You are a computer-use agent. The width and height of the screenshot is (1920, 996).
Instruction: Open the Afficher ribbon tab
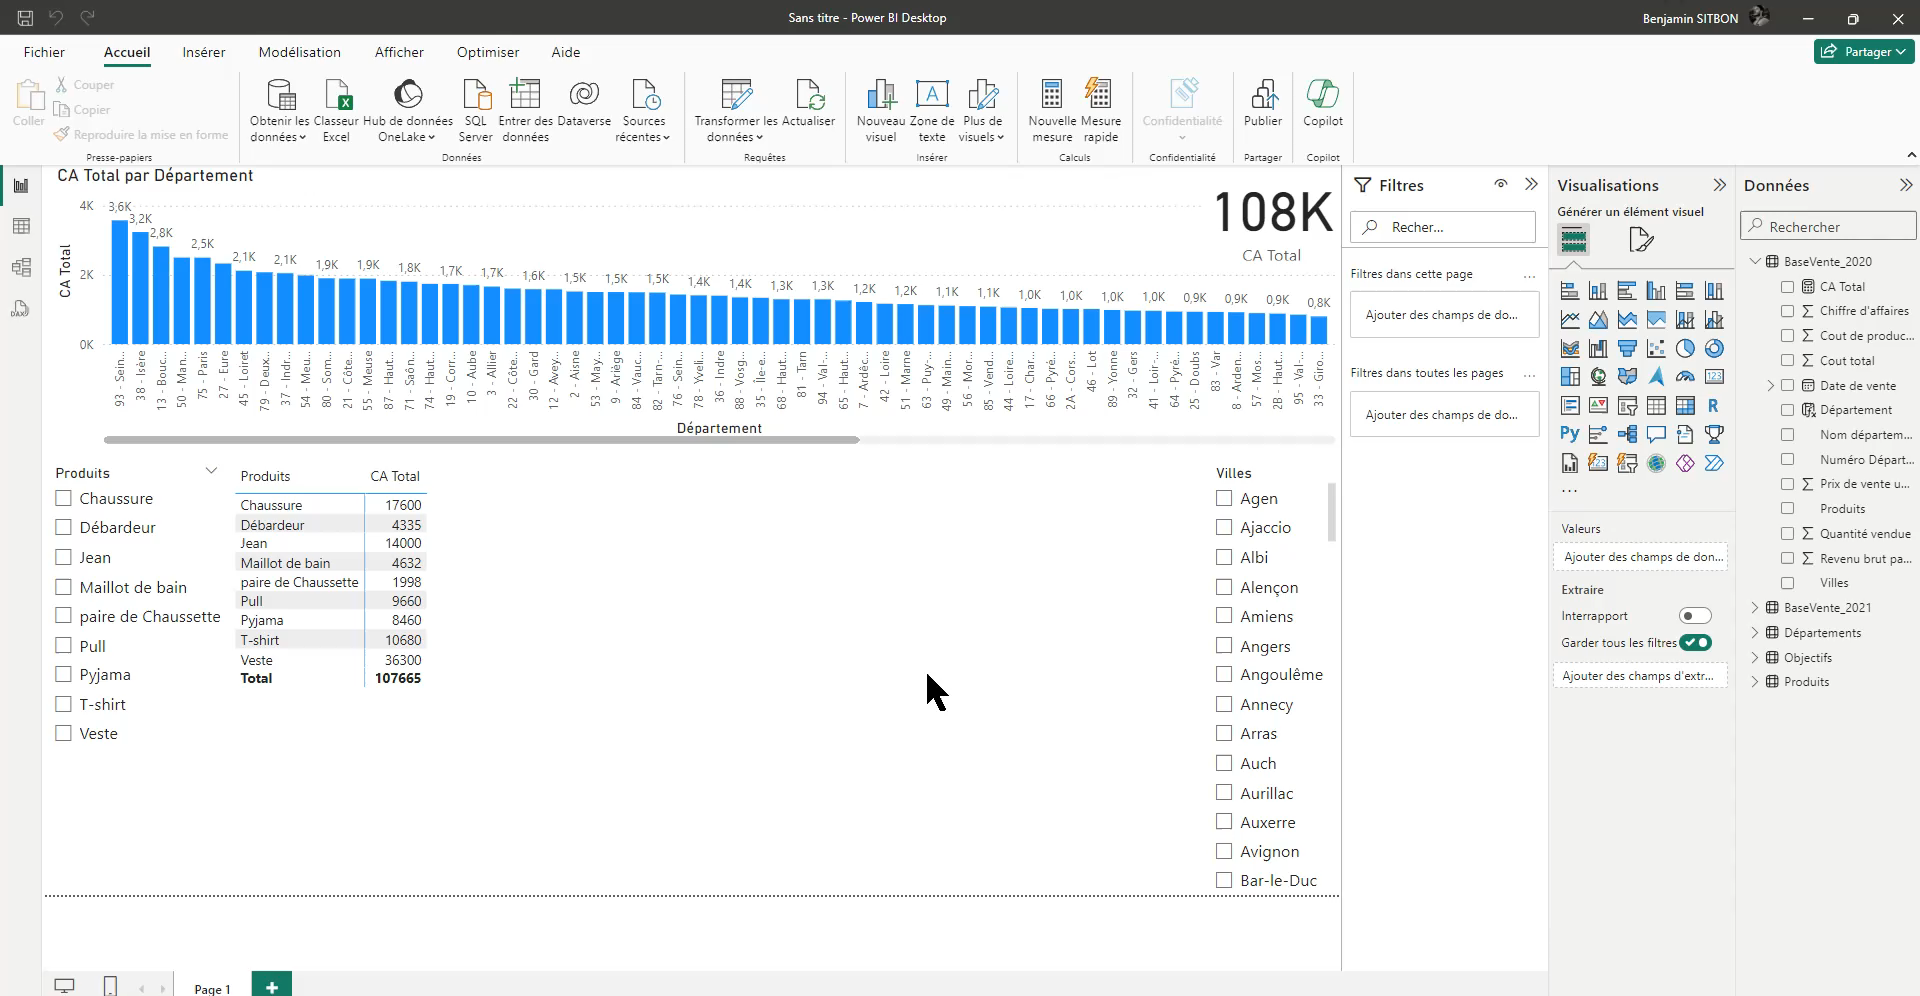pos(399,52)
